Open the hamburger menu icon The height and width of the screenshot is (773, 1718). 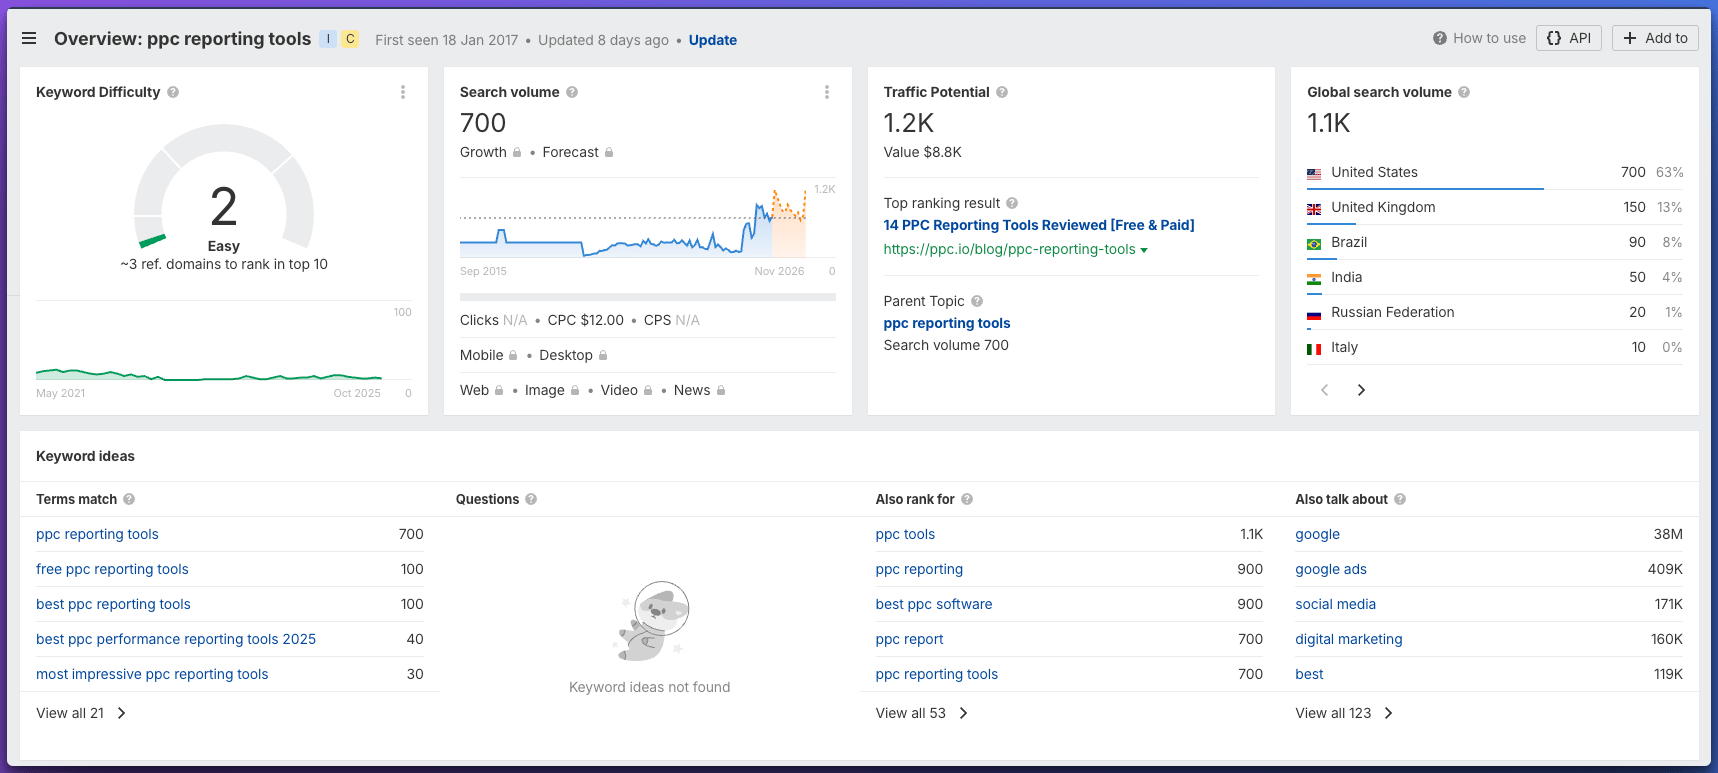coord(29,38)
